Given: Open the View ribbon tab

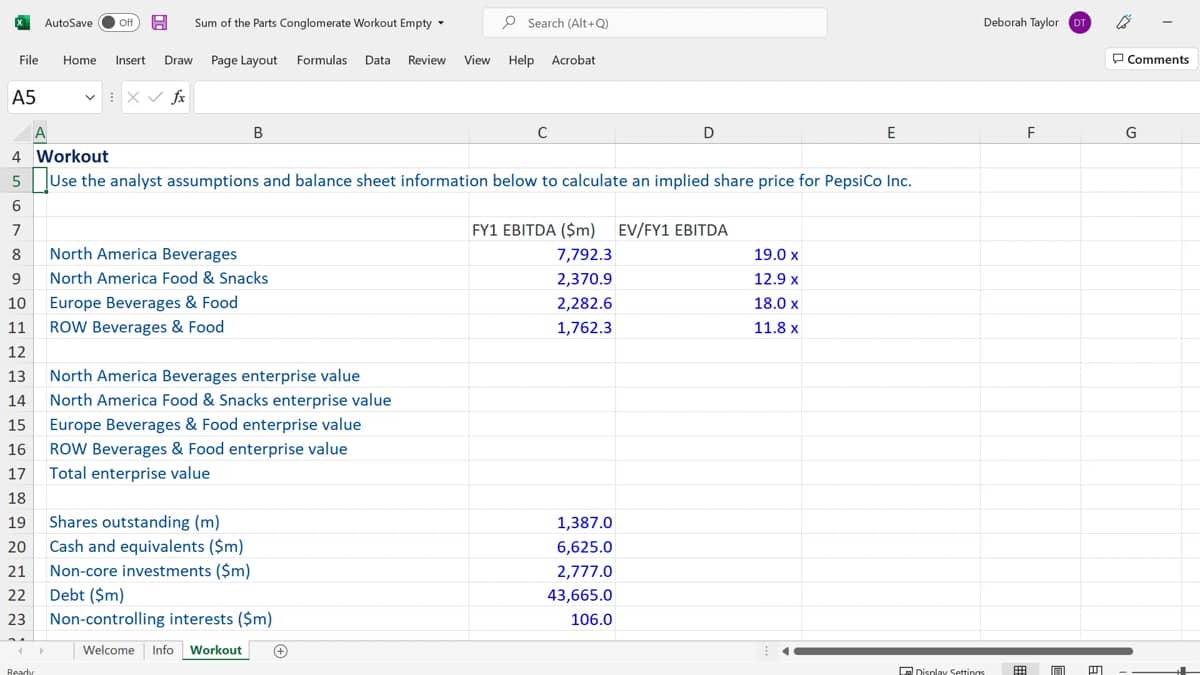Looking at the screenshot, I should coord(477,60).
